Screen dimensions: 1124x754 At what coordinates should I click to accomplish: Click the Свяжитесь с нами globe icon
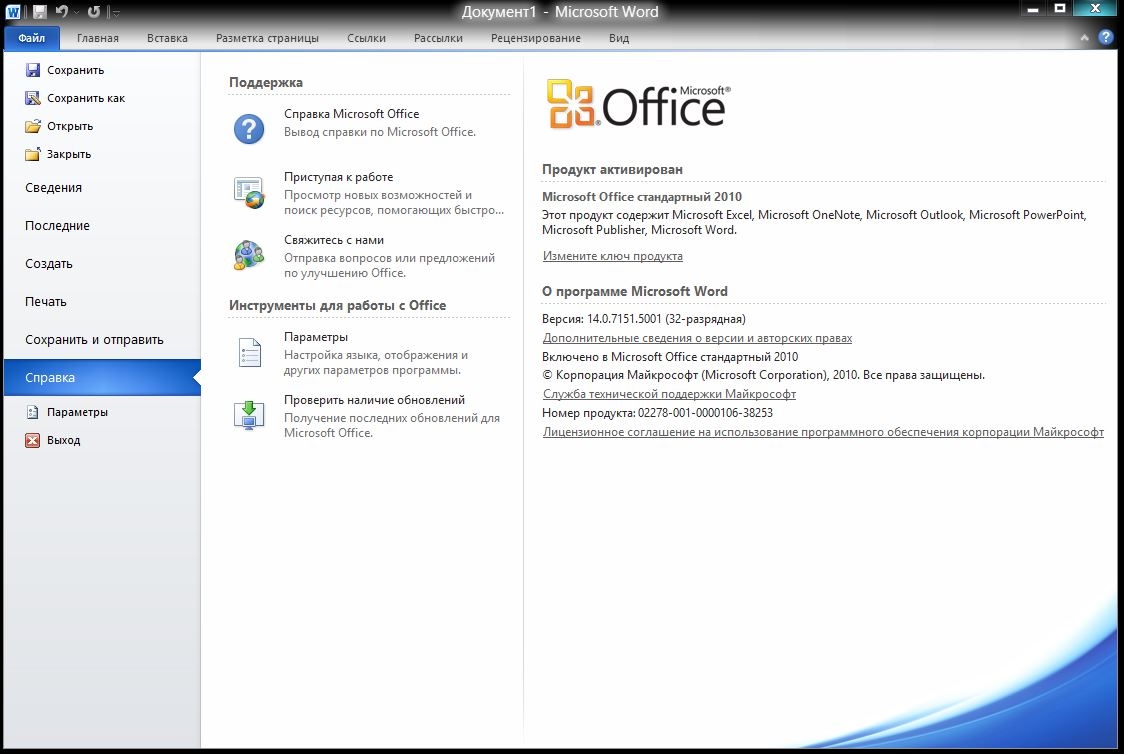coord(249,255)
